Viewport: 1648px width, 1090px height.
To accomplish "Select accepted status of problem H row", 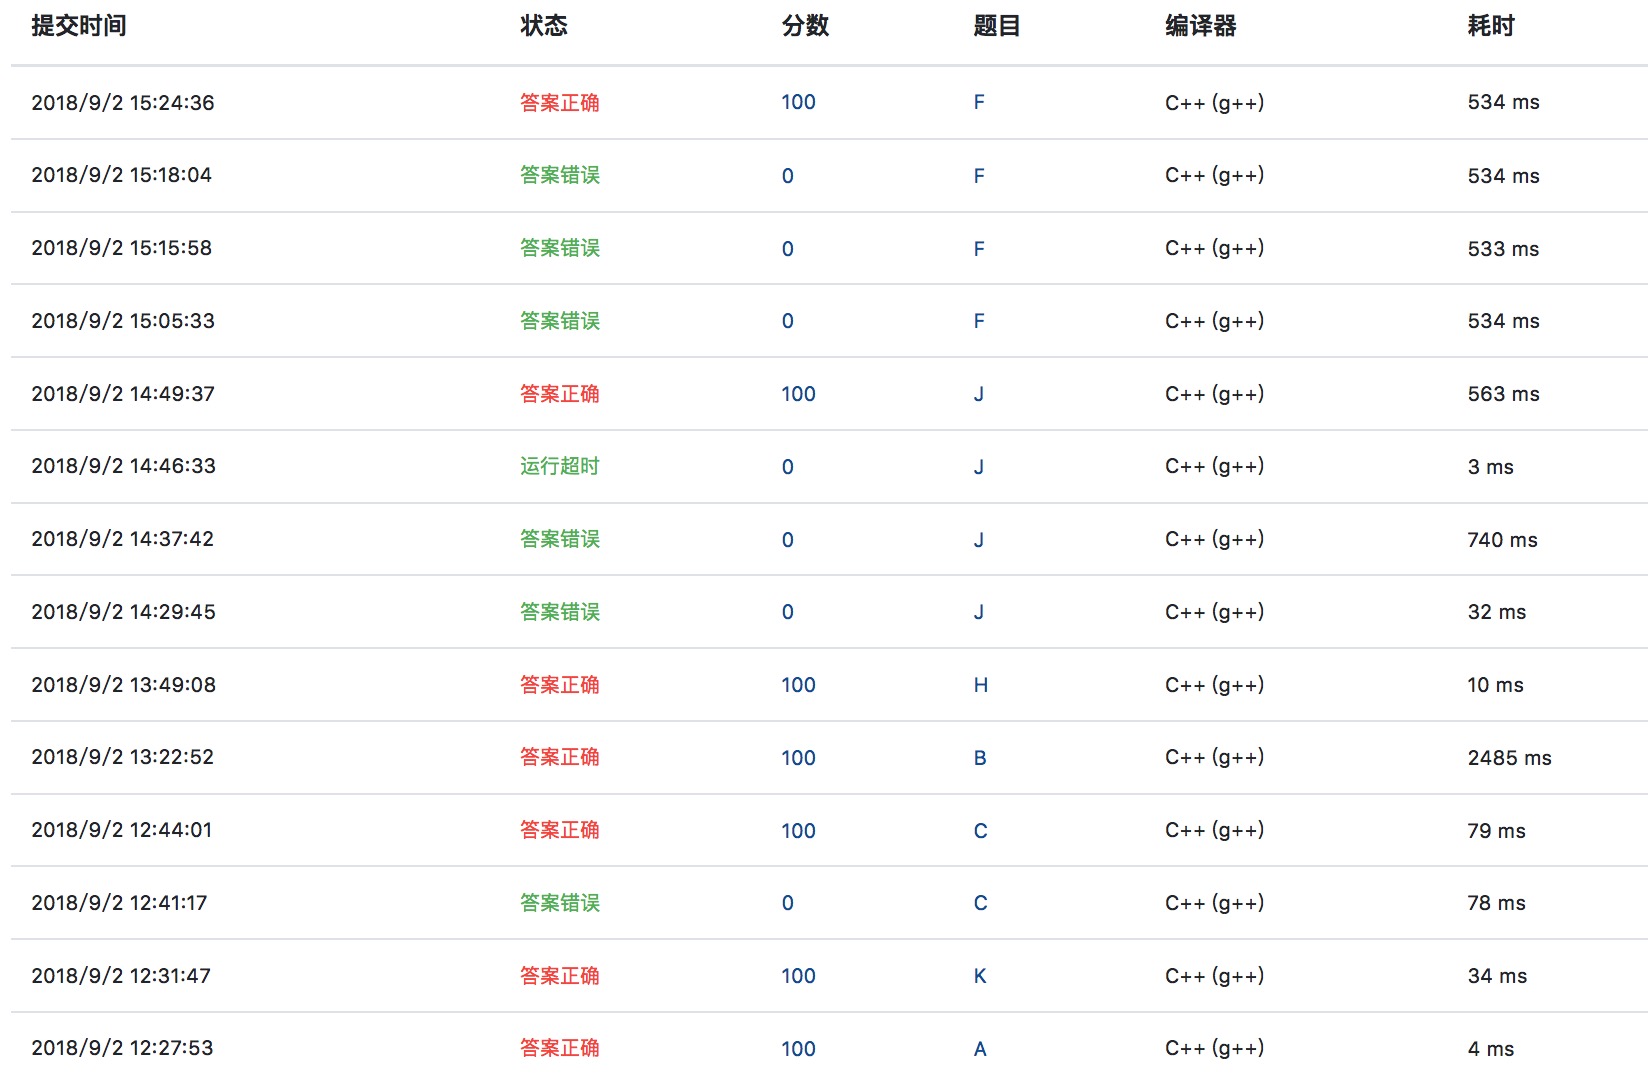I will point(559,685).
